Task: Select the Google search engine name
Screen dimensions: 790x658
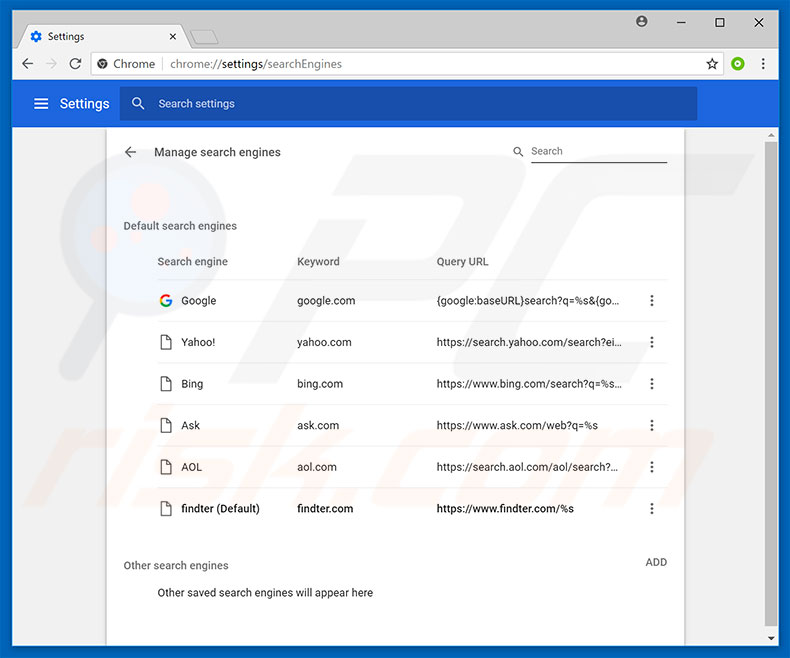Action: click(199, 301)
